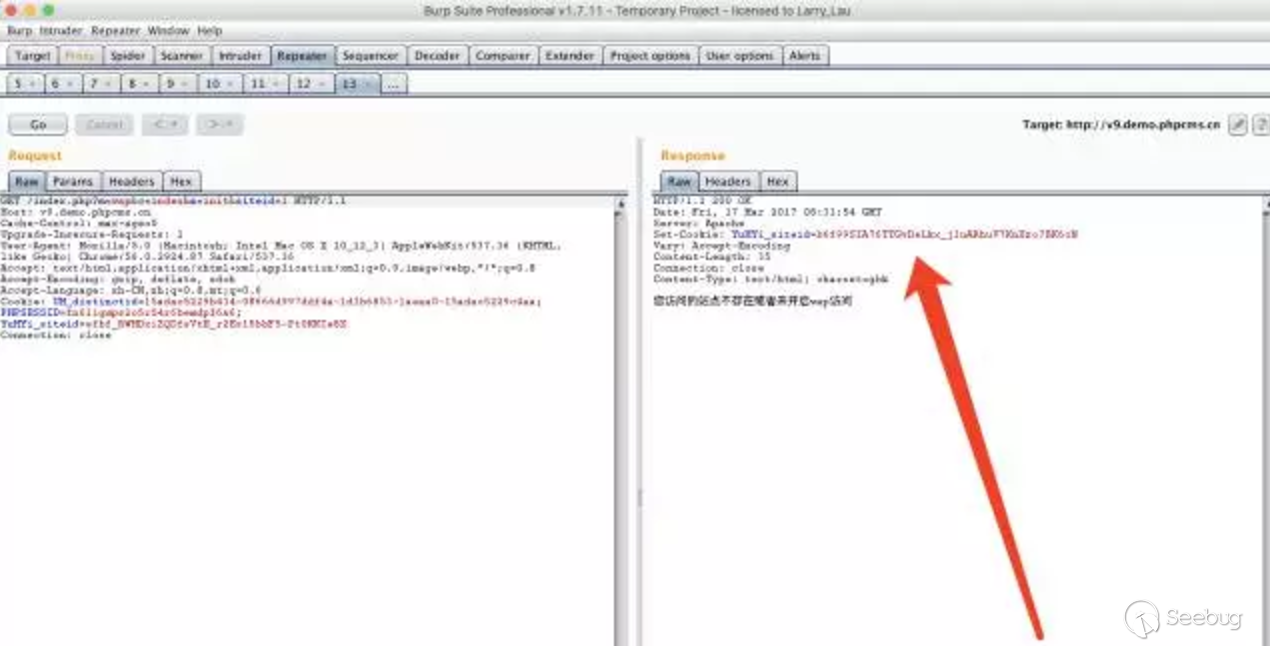Select Repeater request tab 6
Image resolution: width=1270 pixels, height=646 pixels.
pos(62,85)
